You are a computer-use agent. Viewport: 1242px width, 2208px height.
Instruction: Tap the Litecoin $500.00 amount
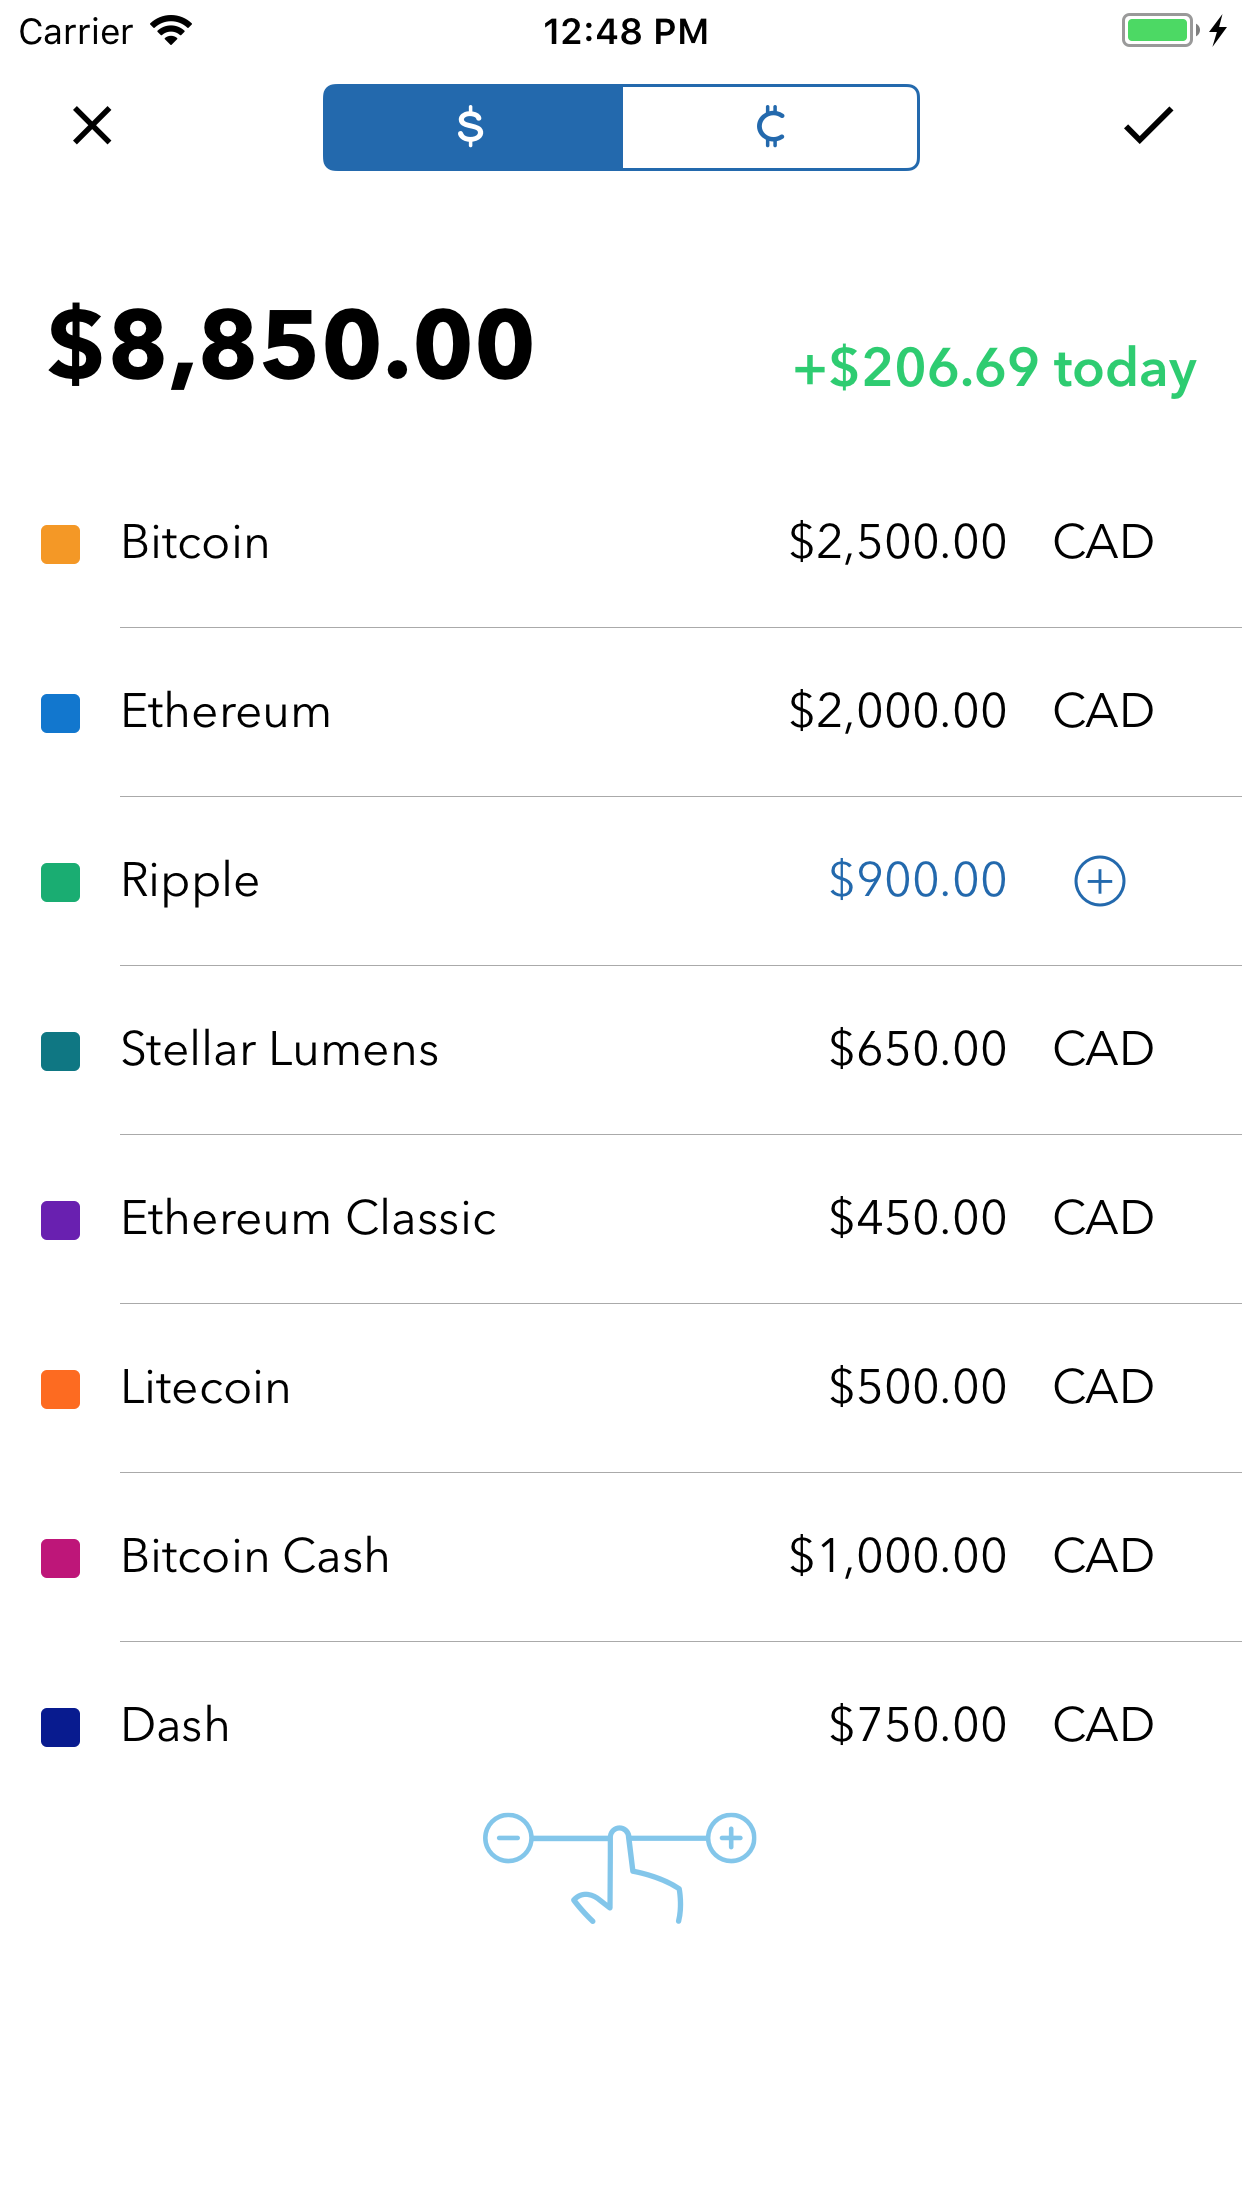(917, 1388)
